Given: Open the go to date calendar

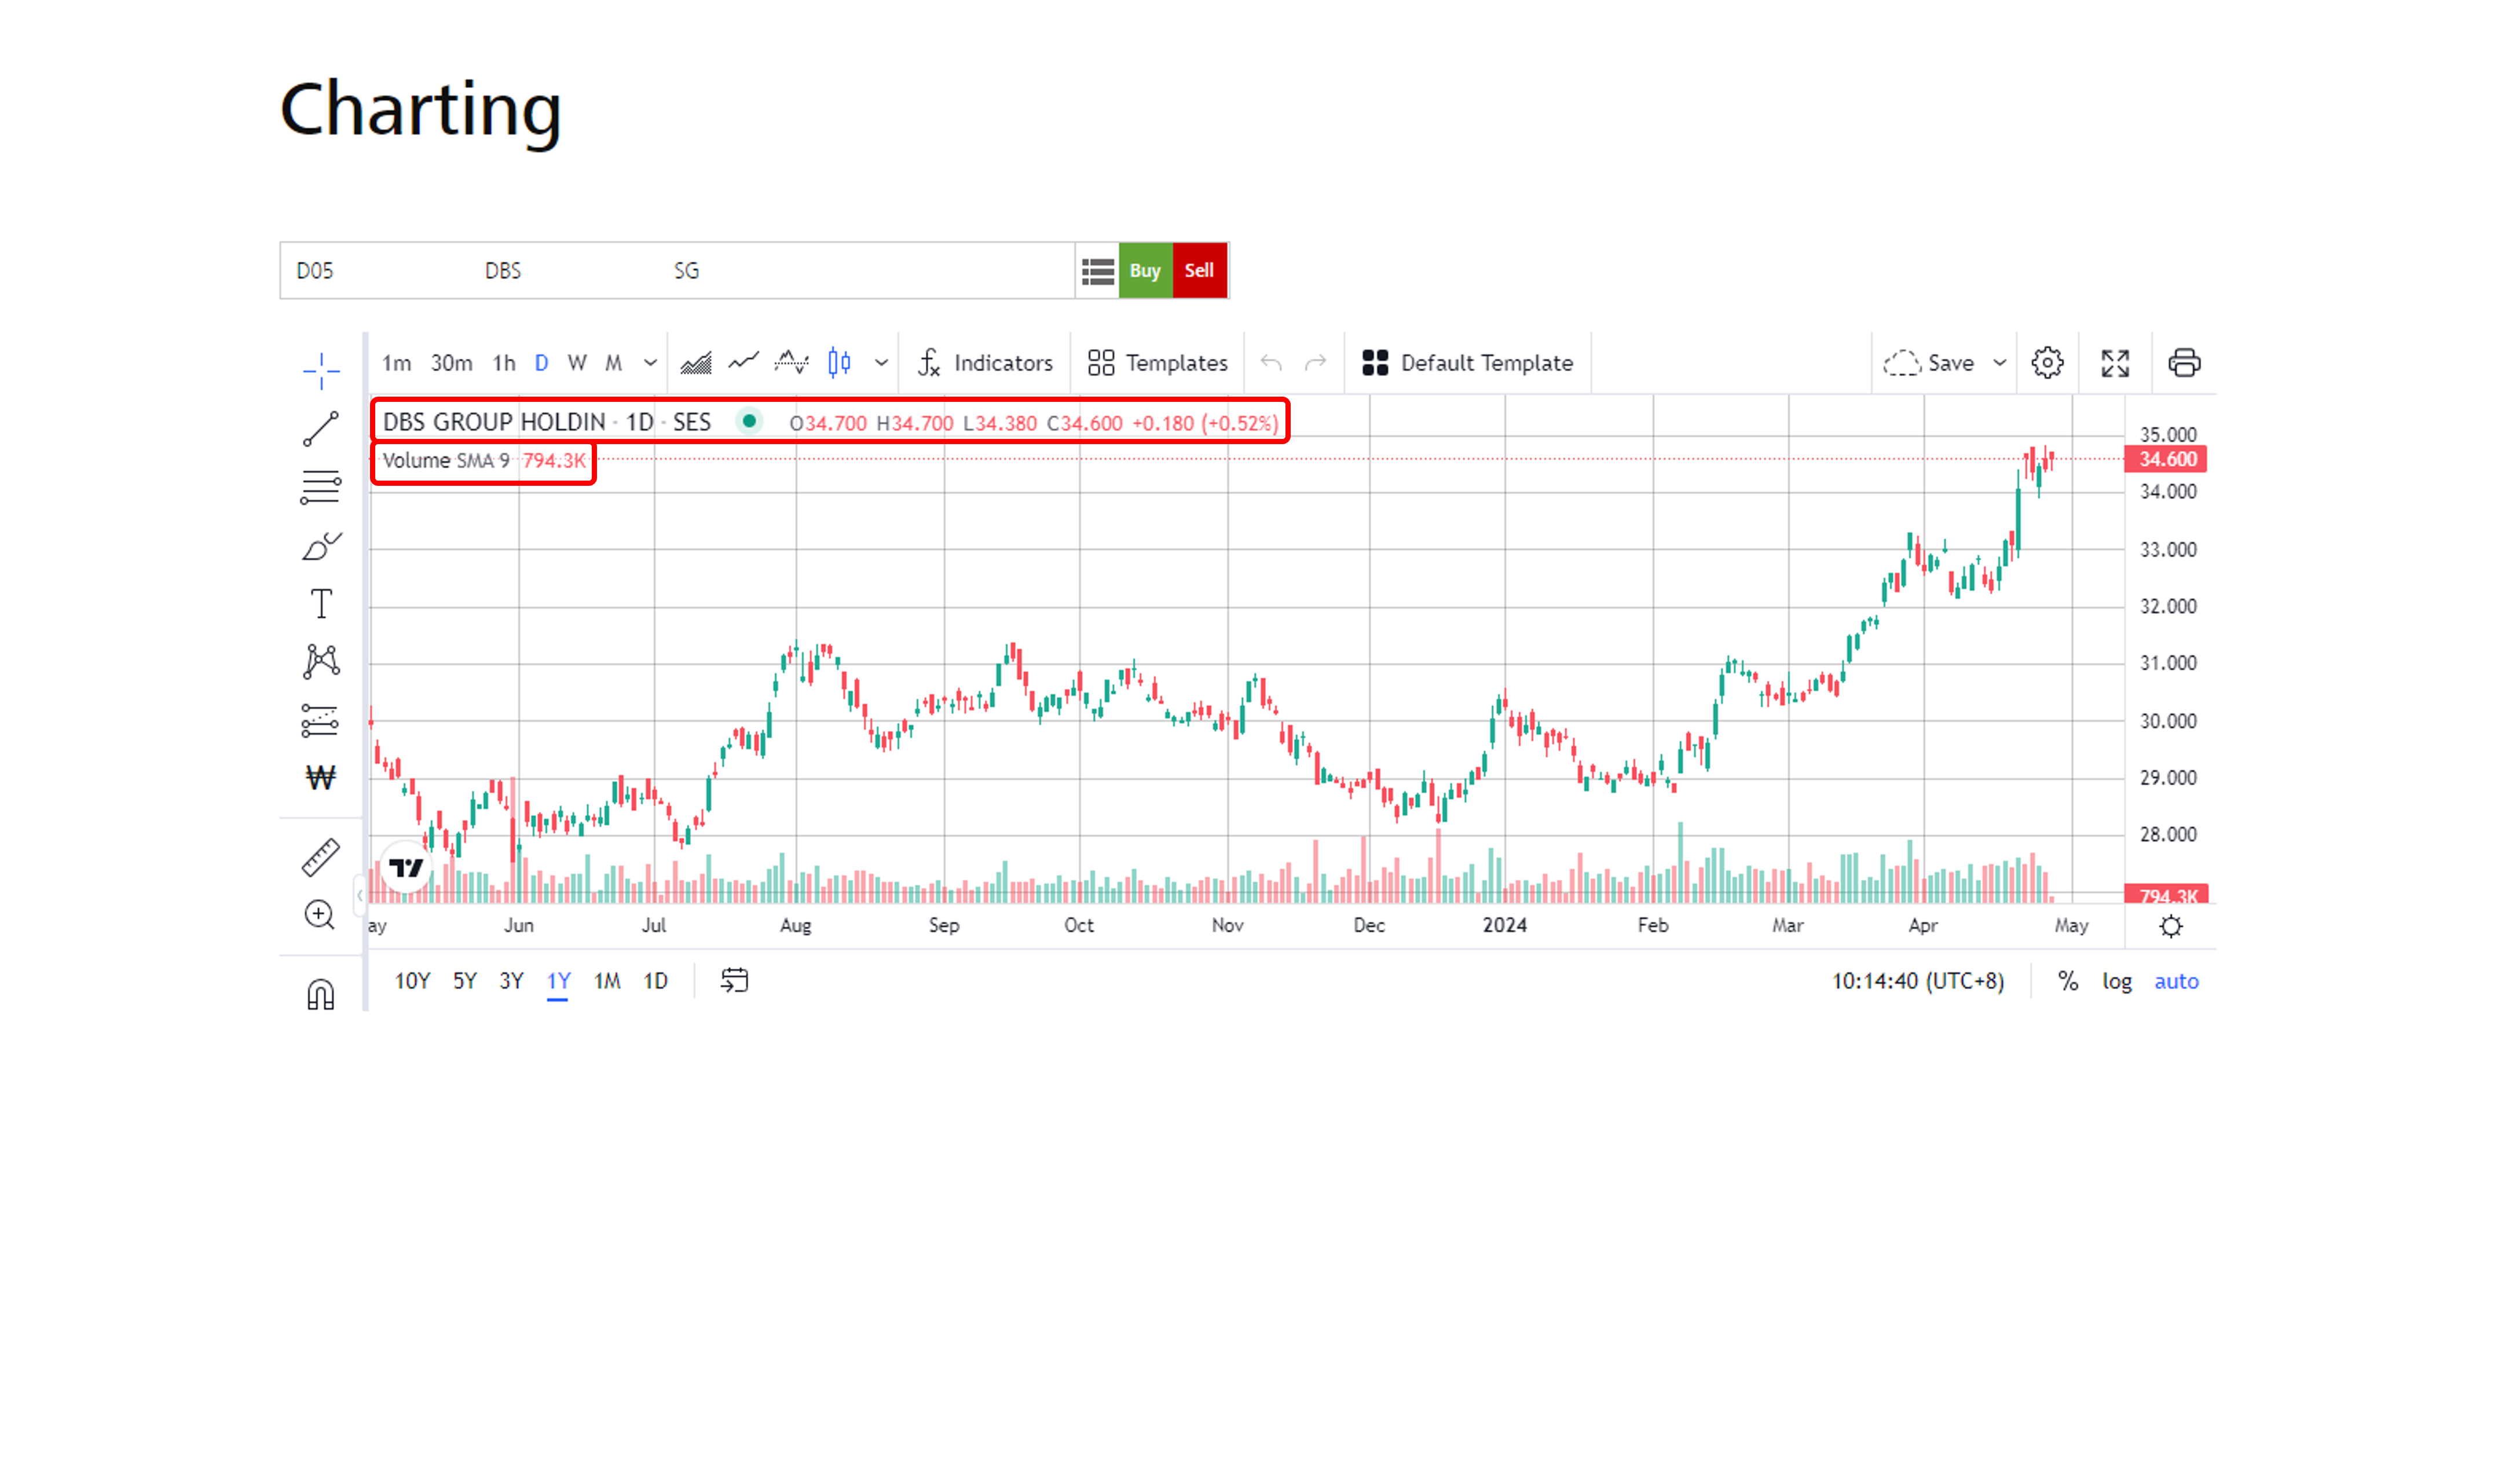Looking at the screenshot, I should pos(734,980).
